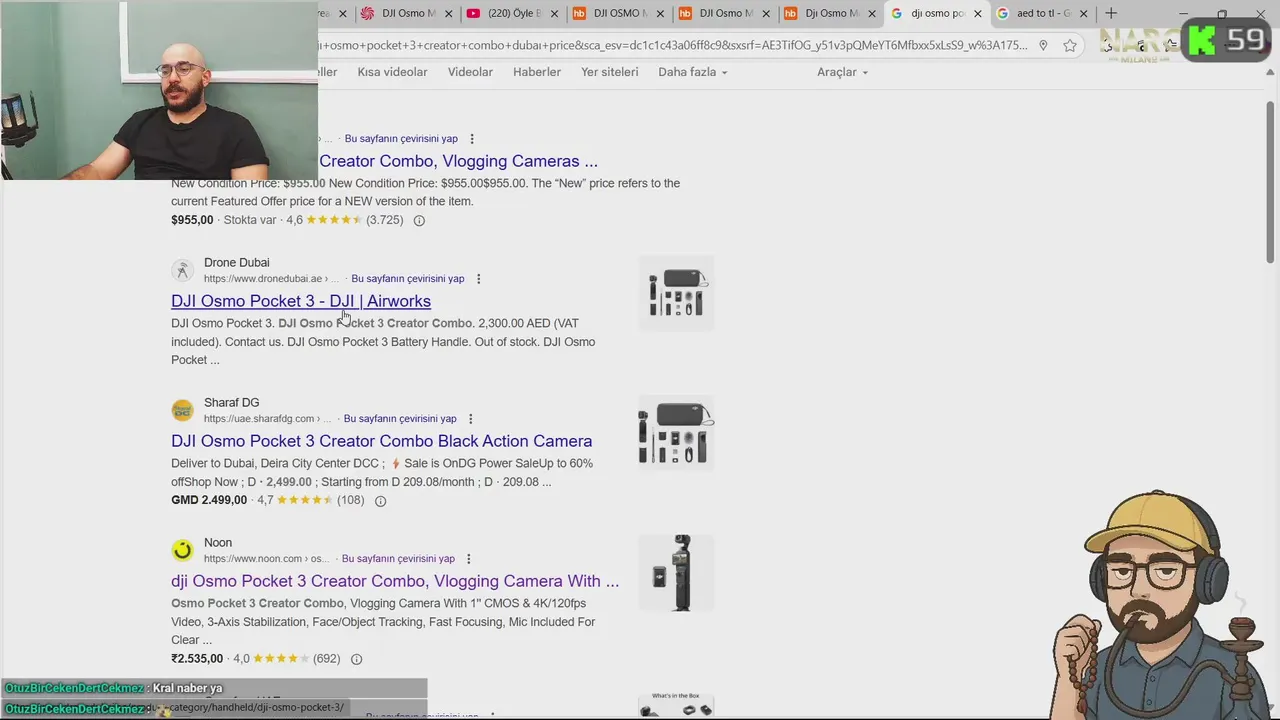Open three-dot menu for Noon result
This screenshot has width=1280, height=720.
pyautogui.click(x=468, y=559)
